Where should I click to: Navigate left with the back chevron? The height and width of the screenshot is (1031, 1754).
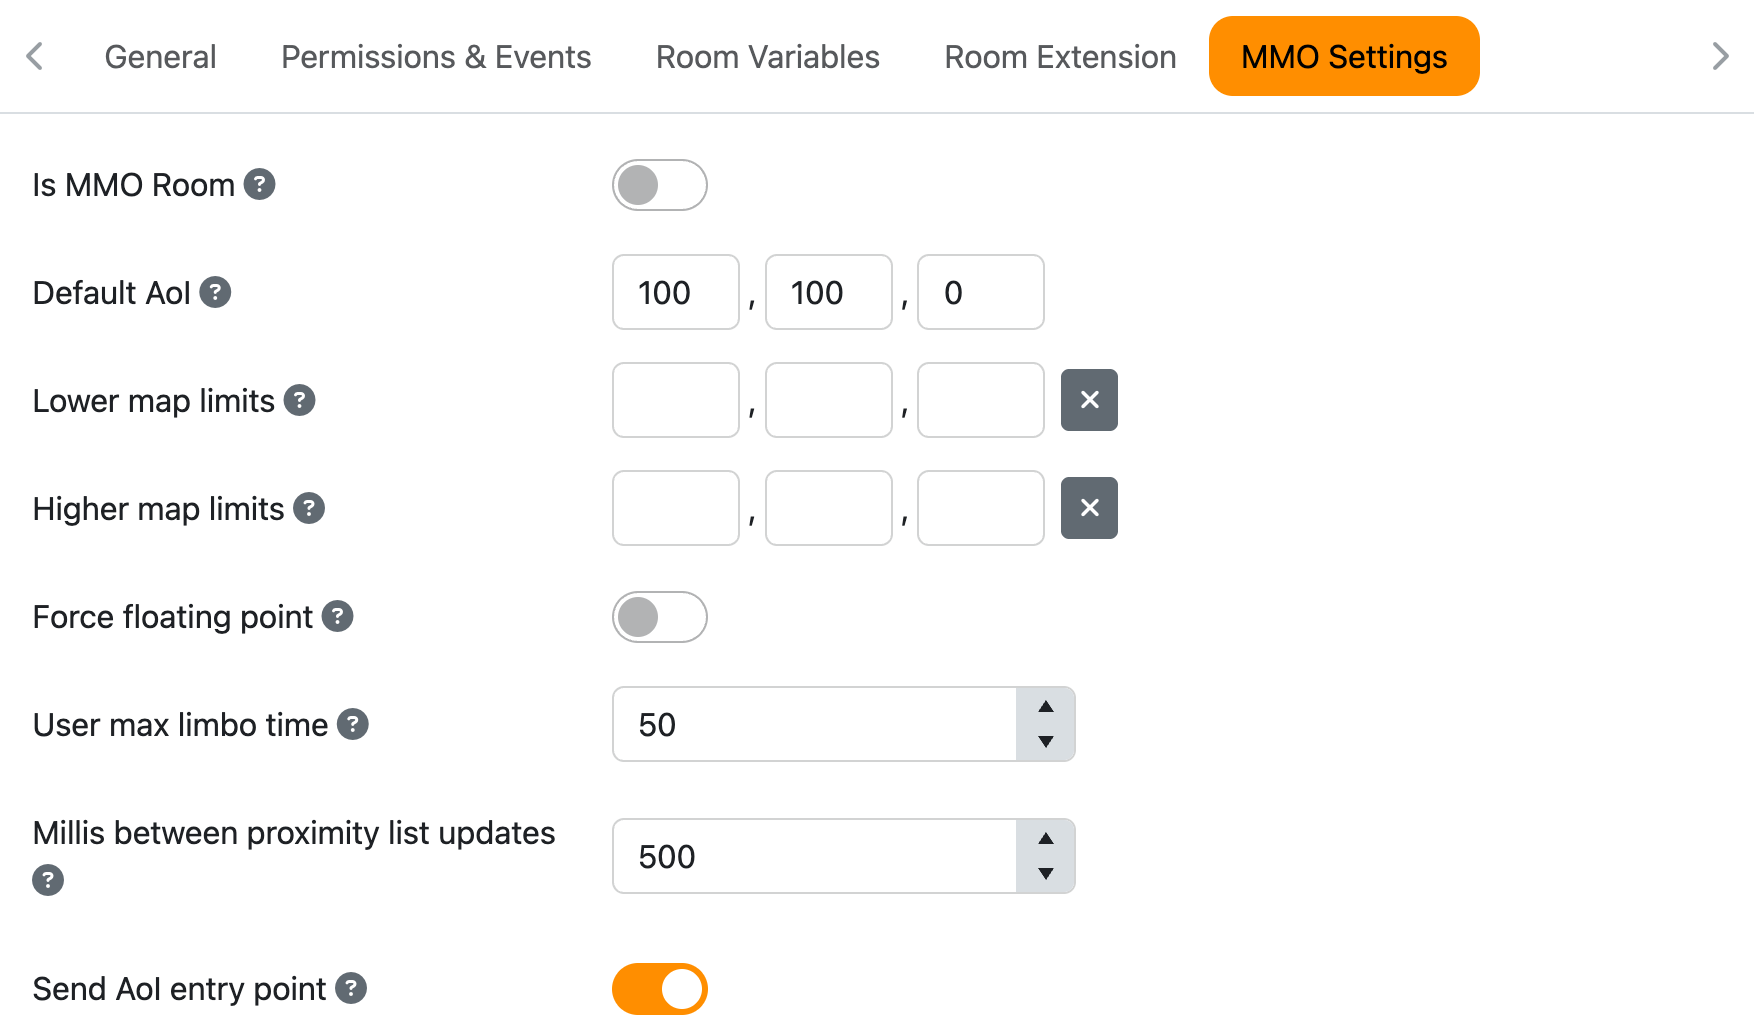(35, 56)
